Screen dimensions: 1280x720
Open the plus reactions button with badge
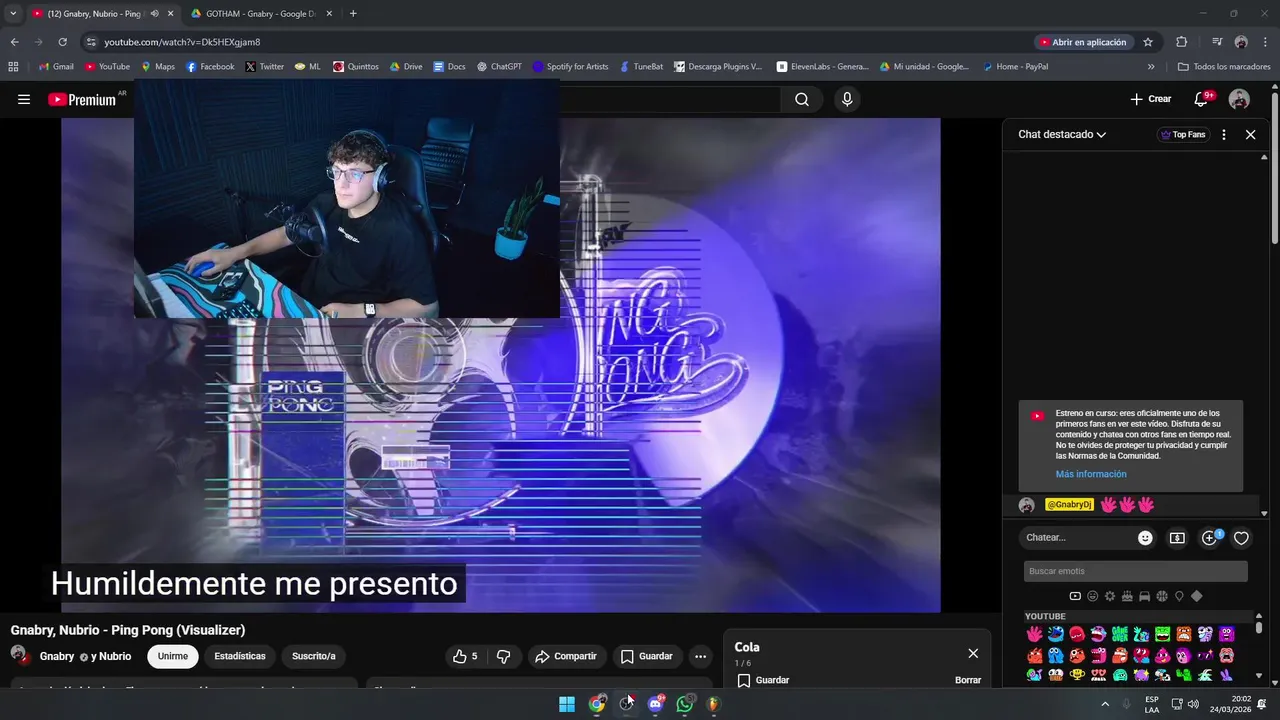(x=1210, y=537)
